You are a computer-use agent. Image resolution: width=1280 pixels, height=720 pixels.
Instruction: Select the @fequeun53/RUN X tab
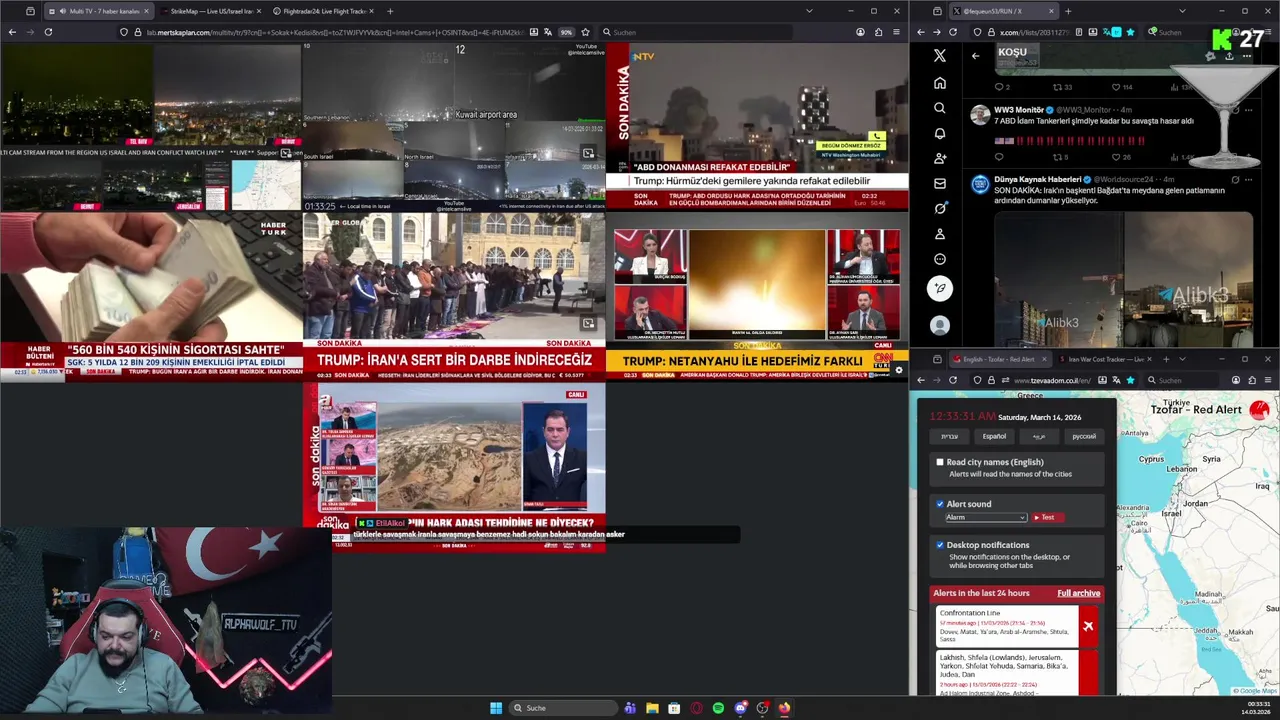[x=1003, y=11]
